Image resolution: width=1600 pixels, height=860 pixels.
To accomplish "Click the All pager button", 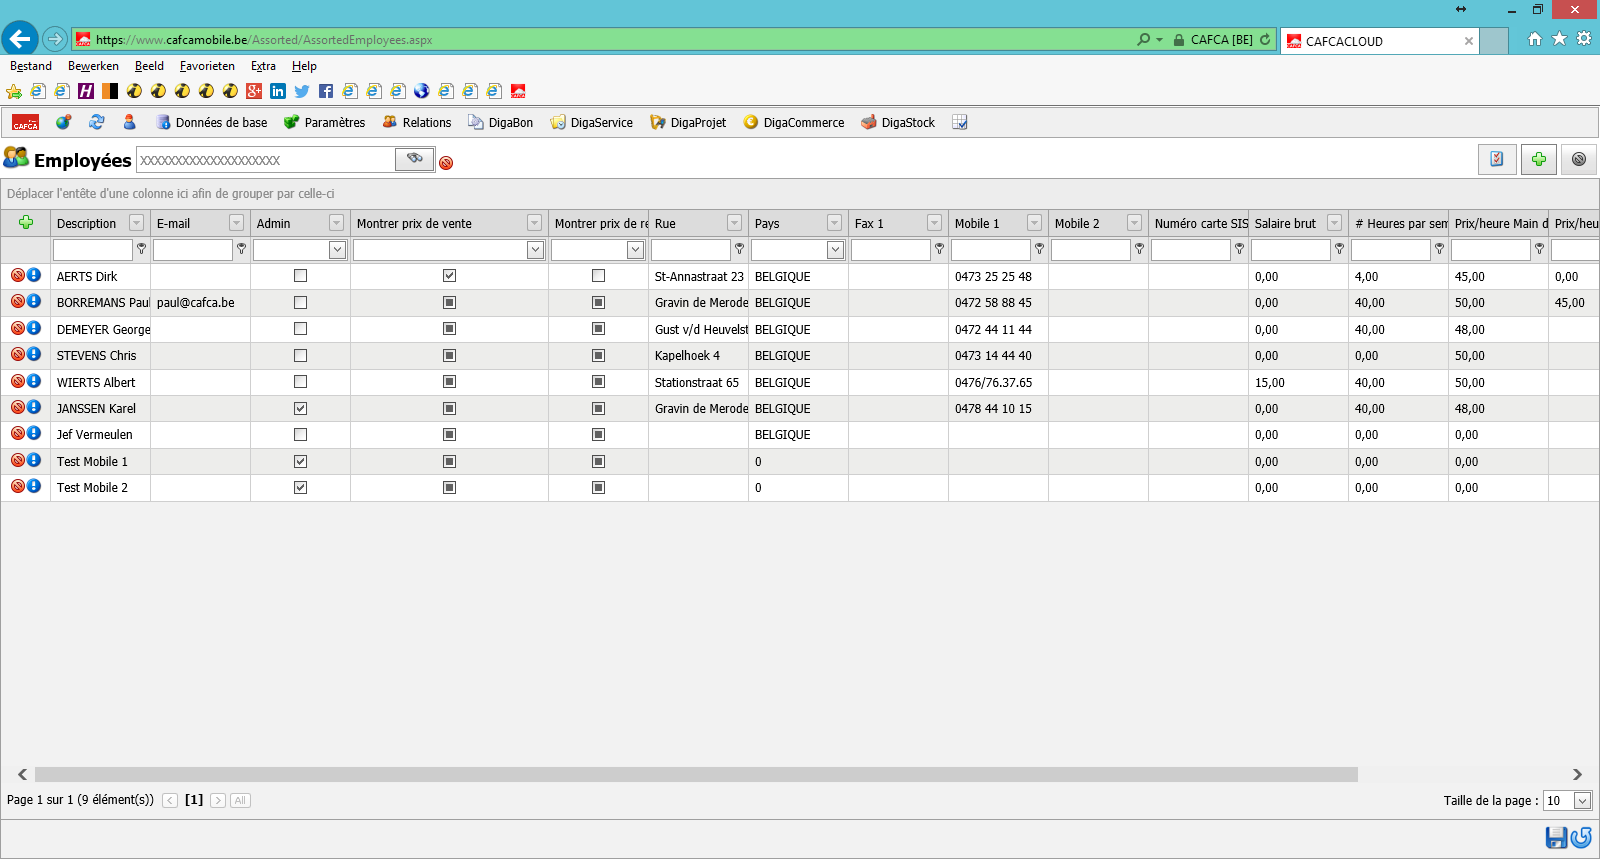I will pyautogui.click(x=240, y=800).
